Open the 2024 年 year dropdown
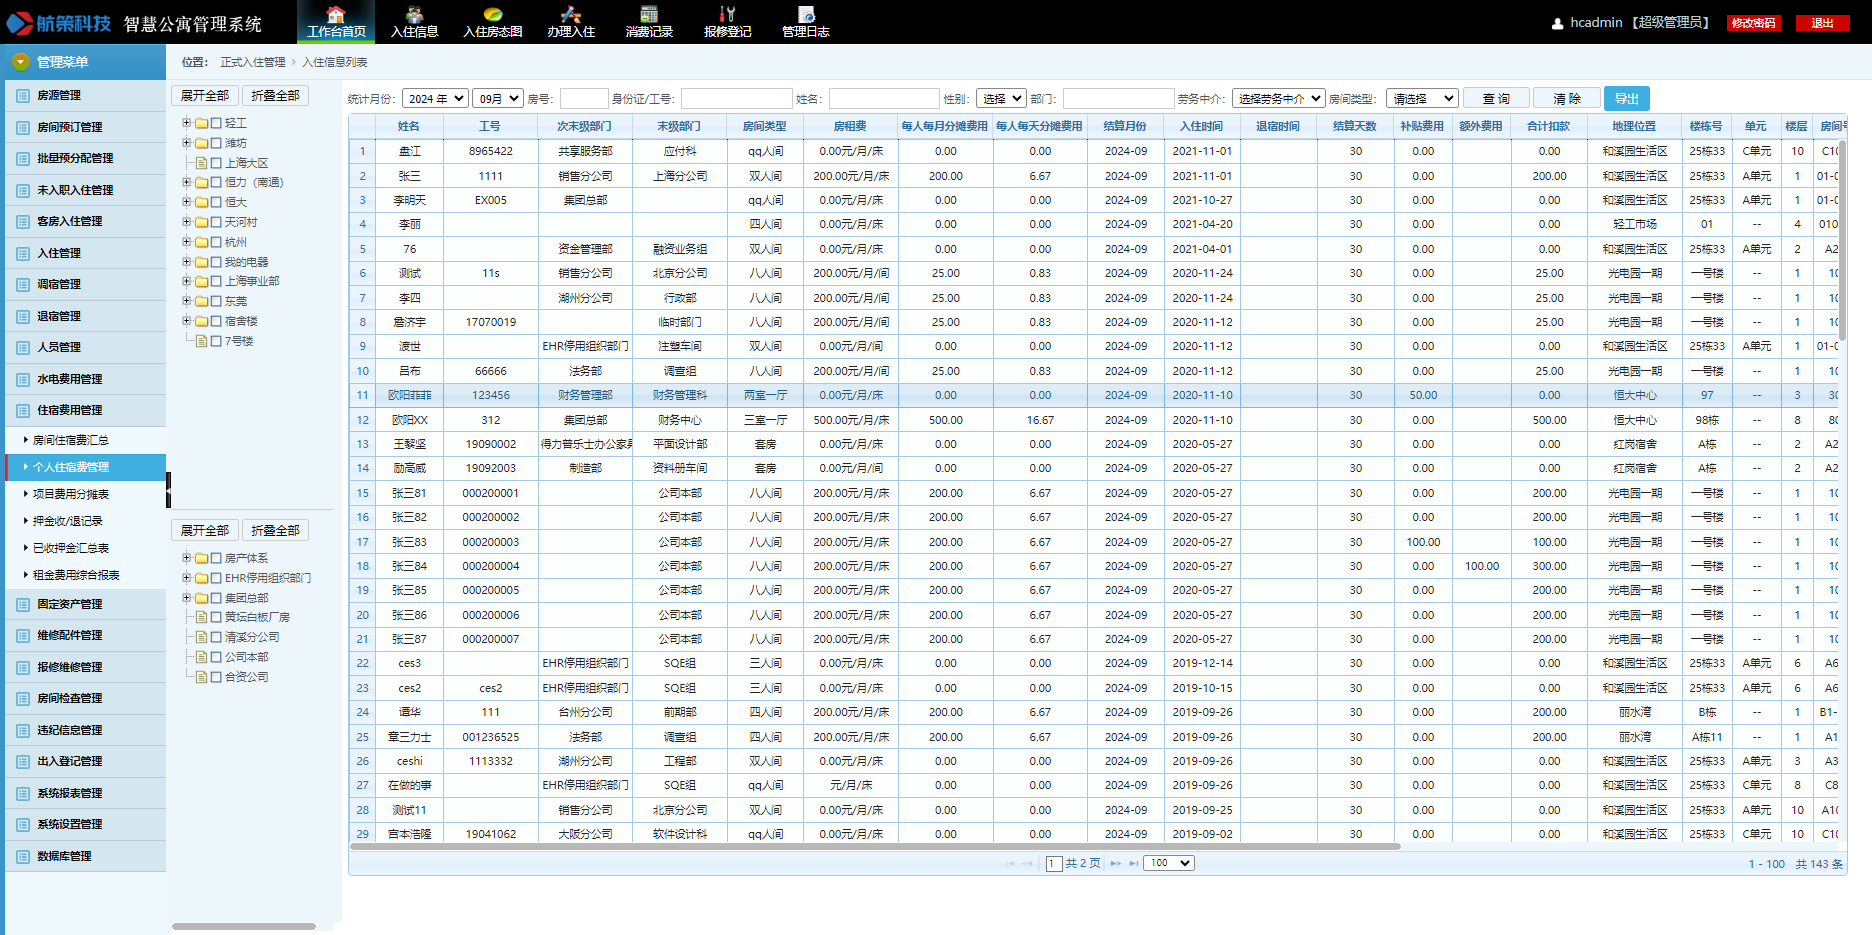Image resolution: width=1872 pixels, height=935 pixels. coord(435,99)
